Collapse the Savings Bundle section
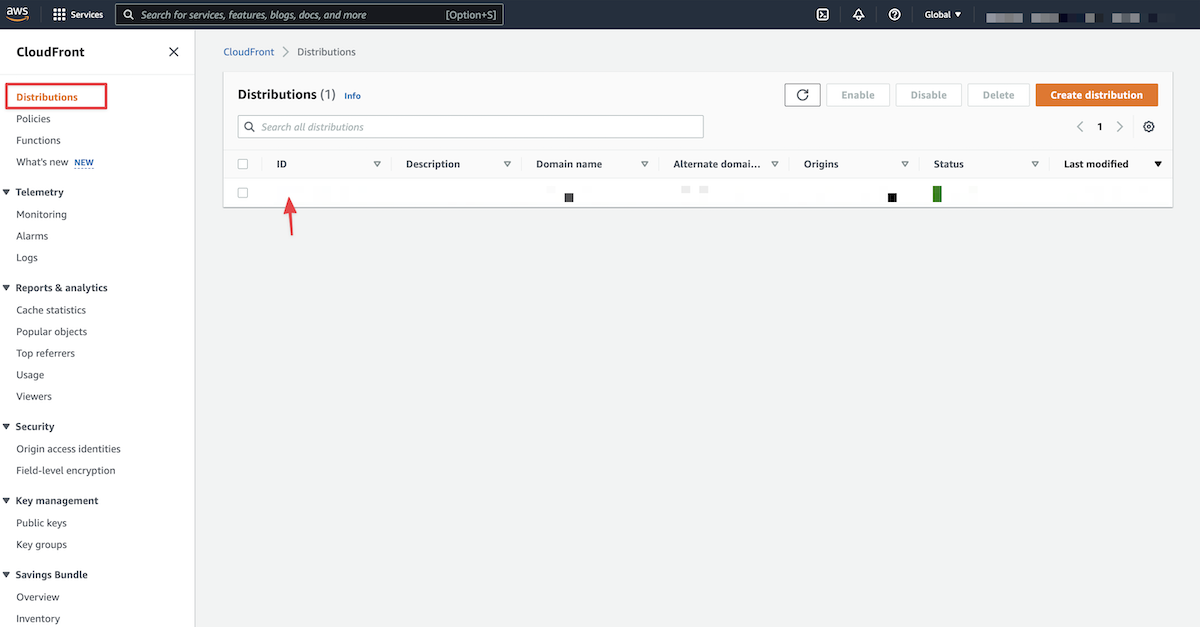1200x627 pixels. click(7, 575)
